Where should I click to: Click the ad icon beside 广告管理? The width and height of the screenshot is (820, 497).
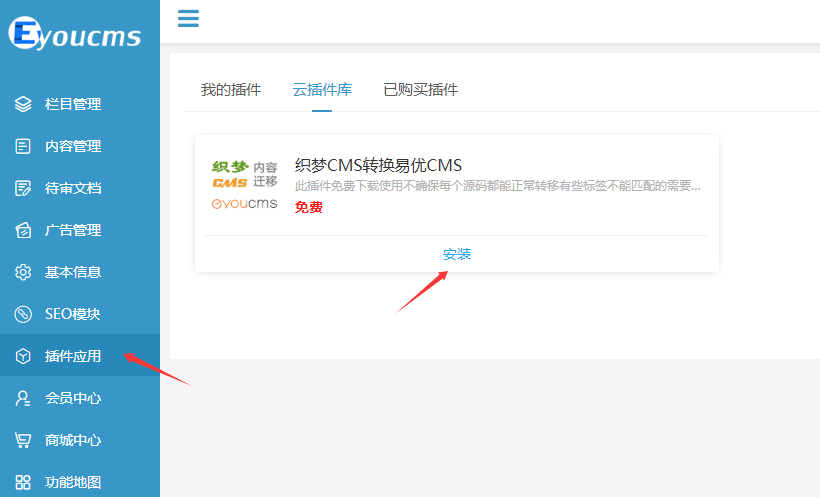coord(23,230)
